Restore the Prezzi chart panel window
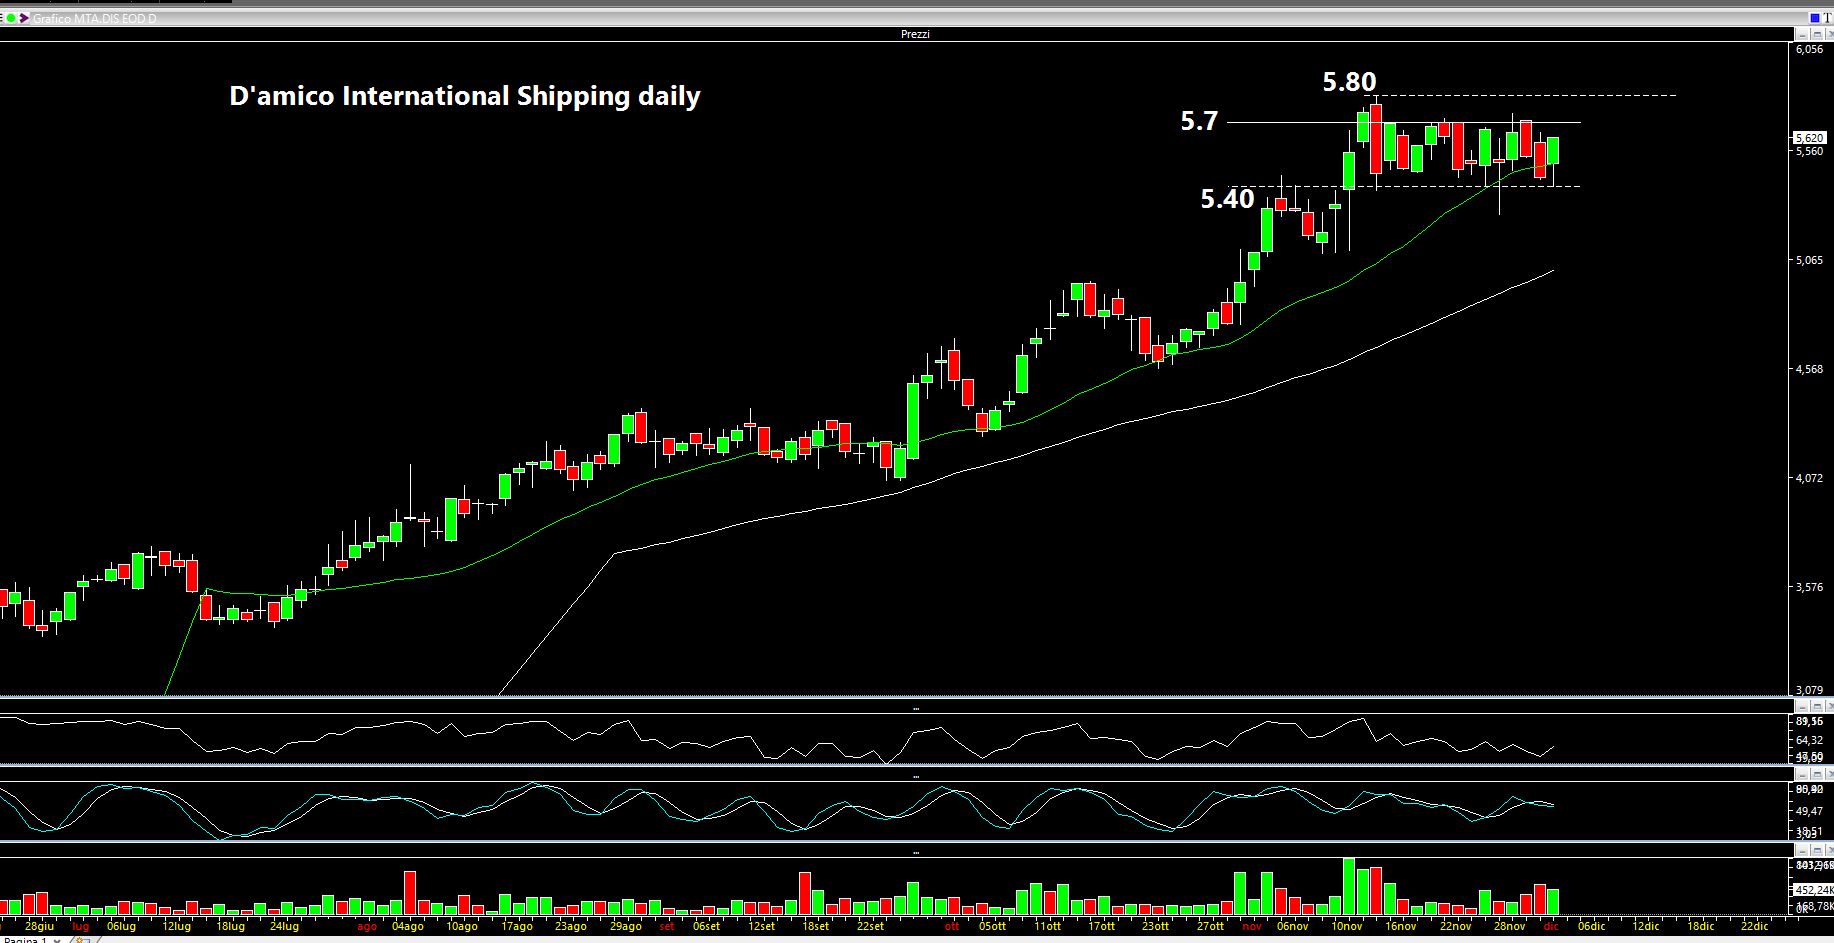This screenshot has height=943, width=1834. click(1817, 36)
